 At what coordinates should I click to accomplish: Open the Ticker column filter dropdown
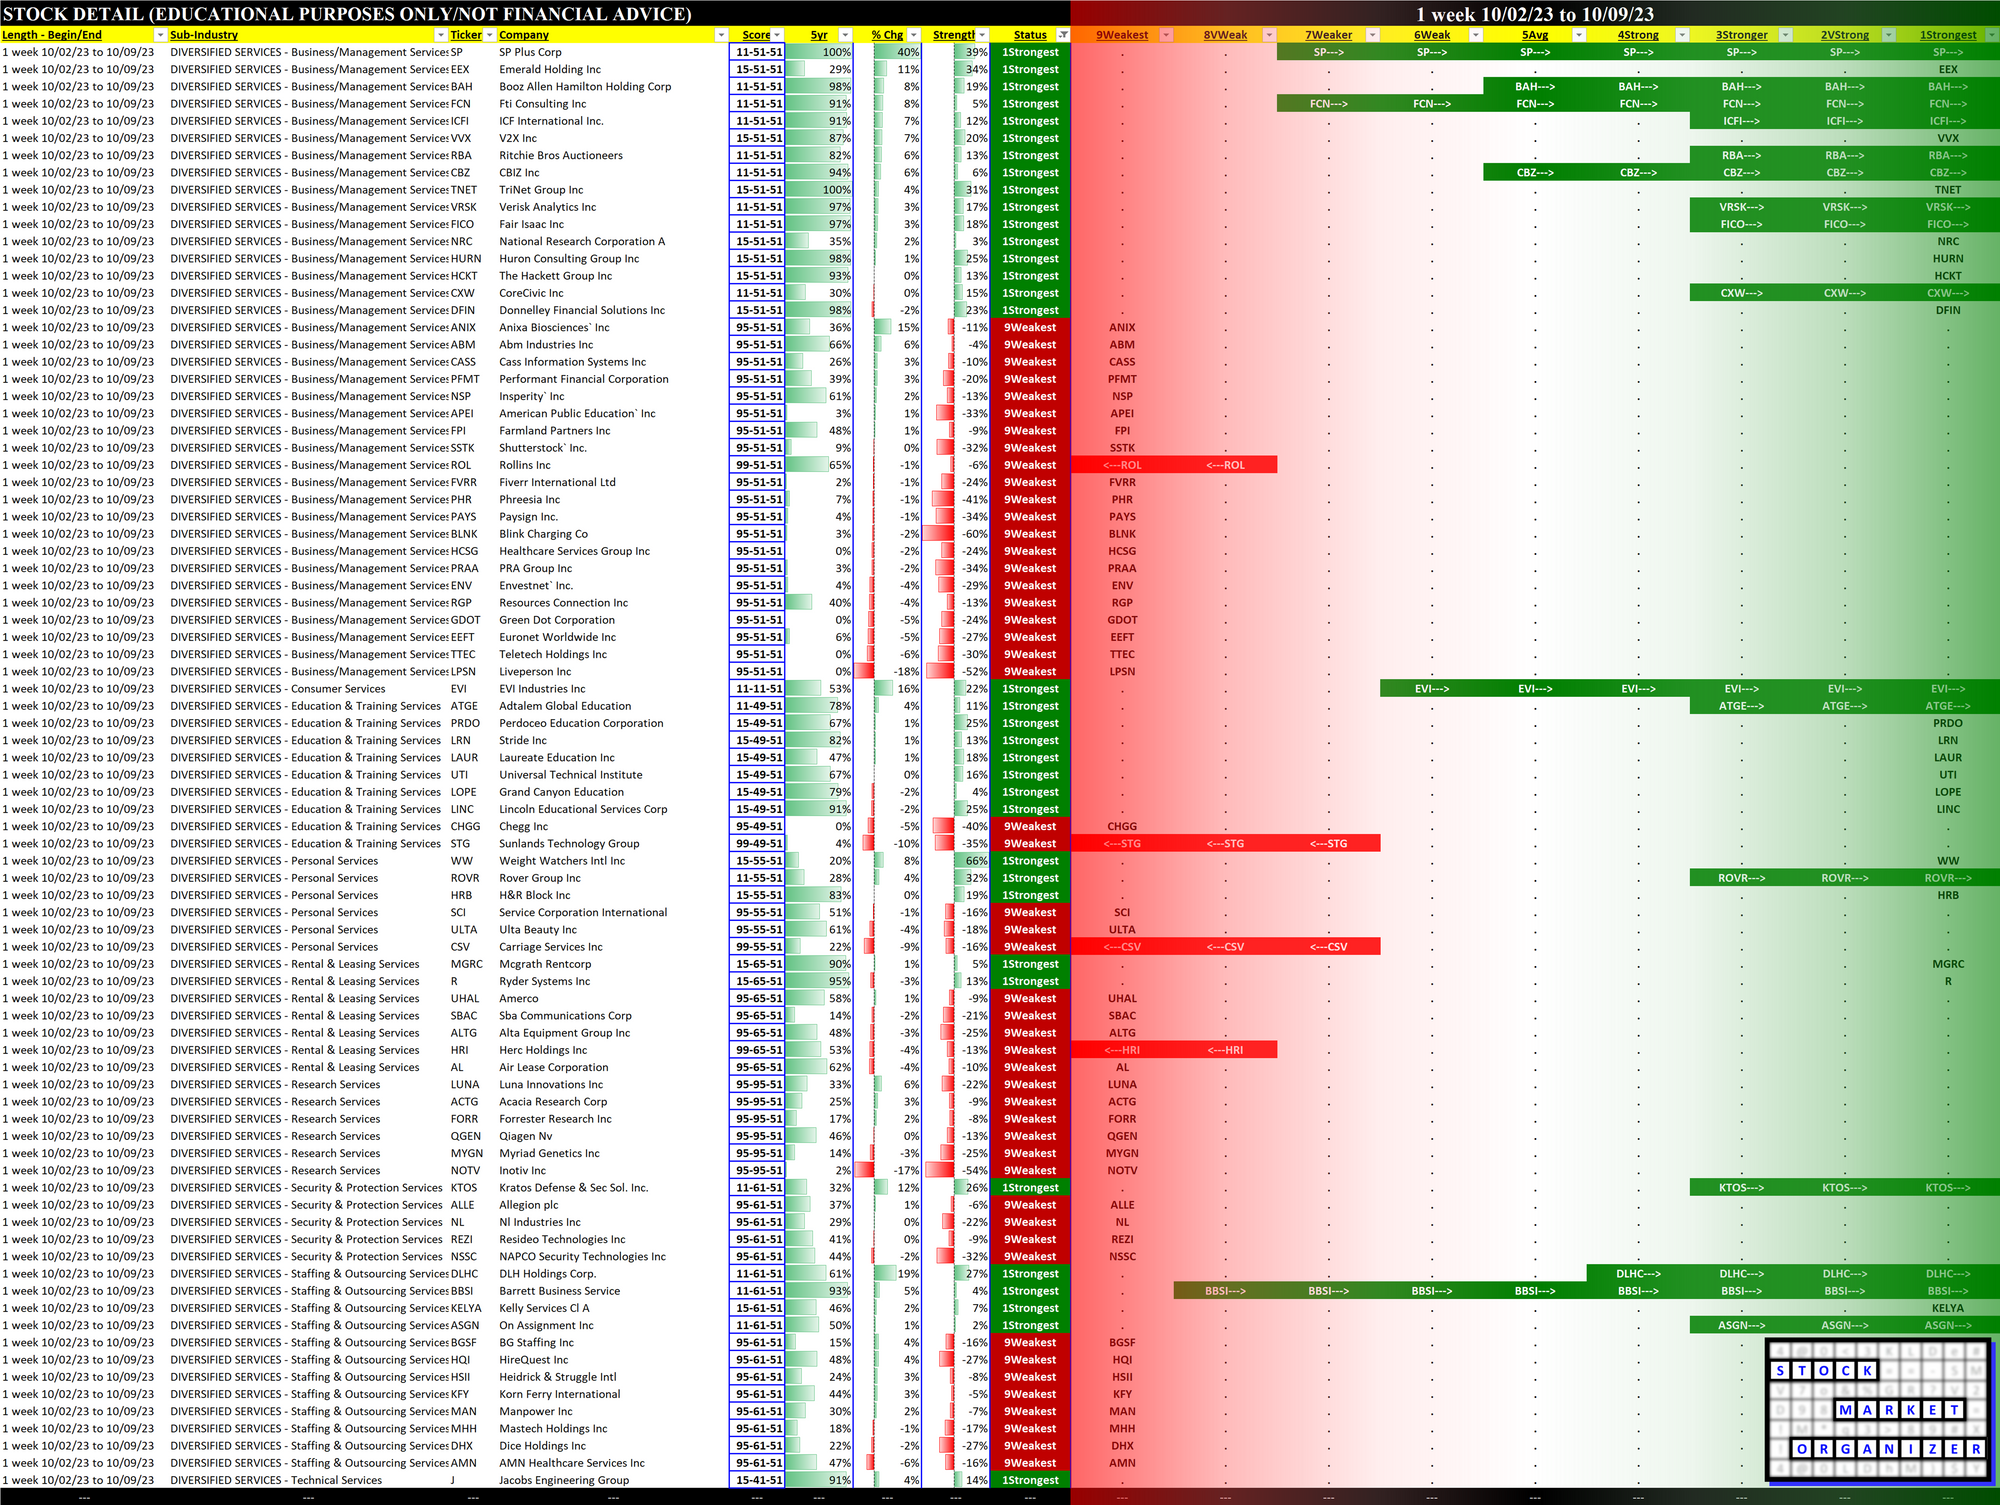point(489,35)
